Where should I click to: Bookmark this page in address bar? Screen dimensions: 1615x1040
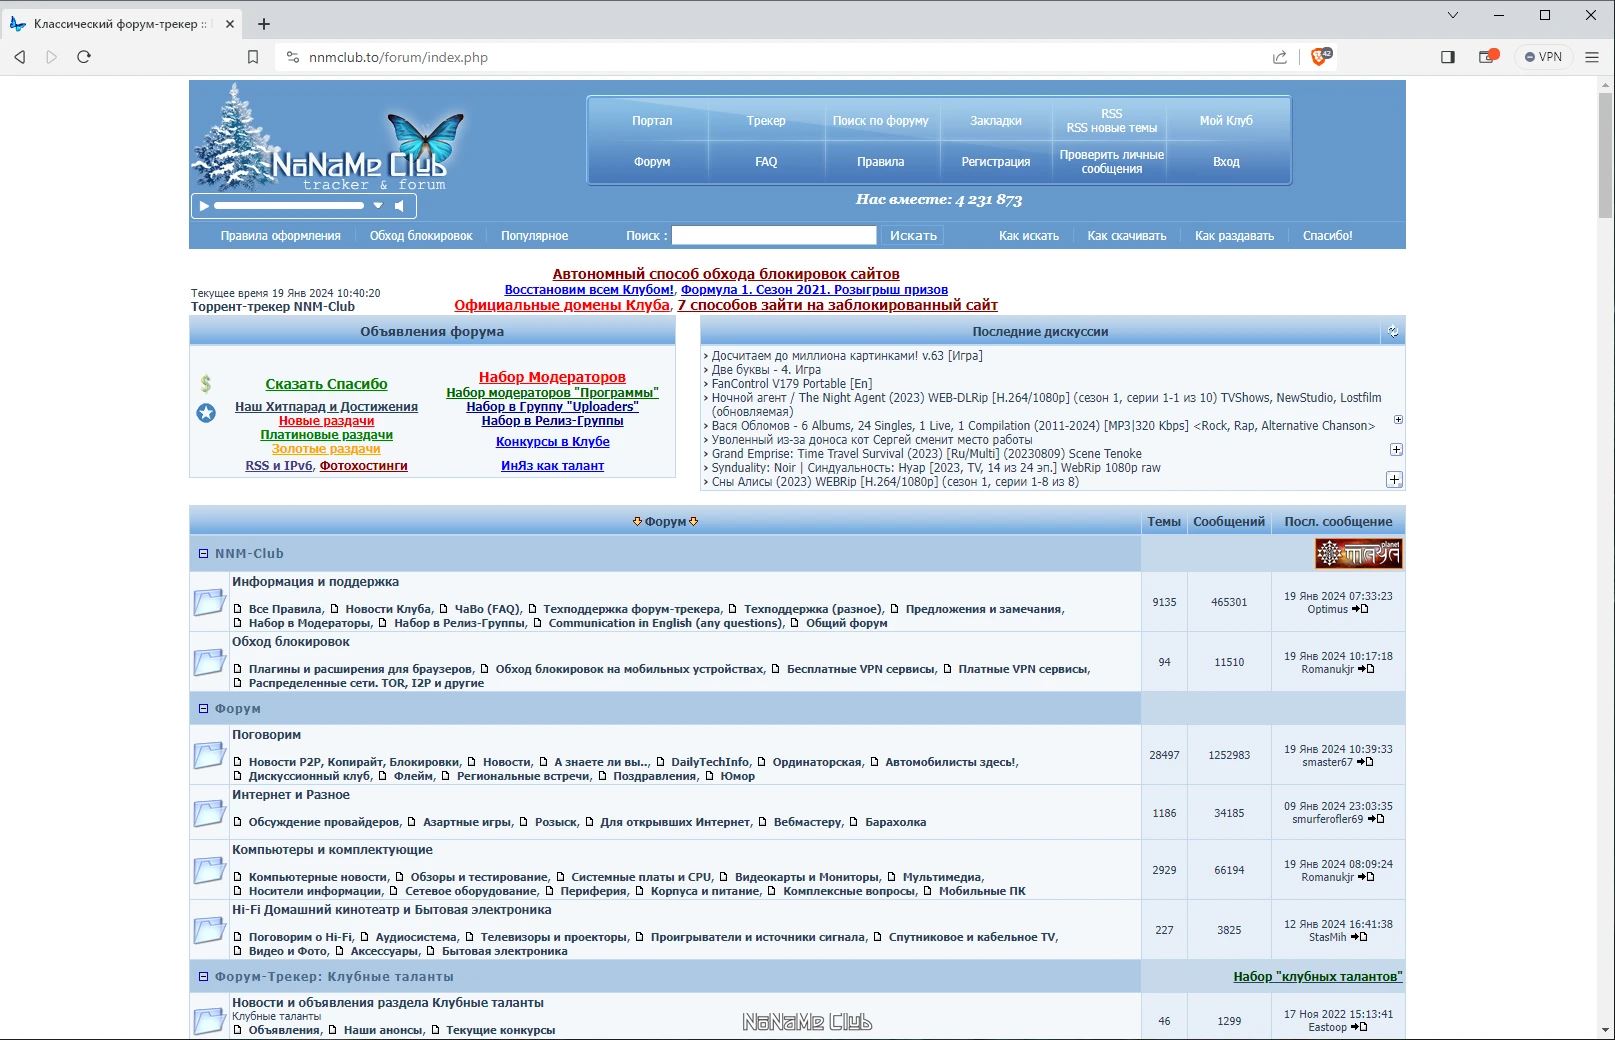(x=253, y=57)
